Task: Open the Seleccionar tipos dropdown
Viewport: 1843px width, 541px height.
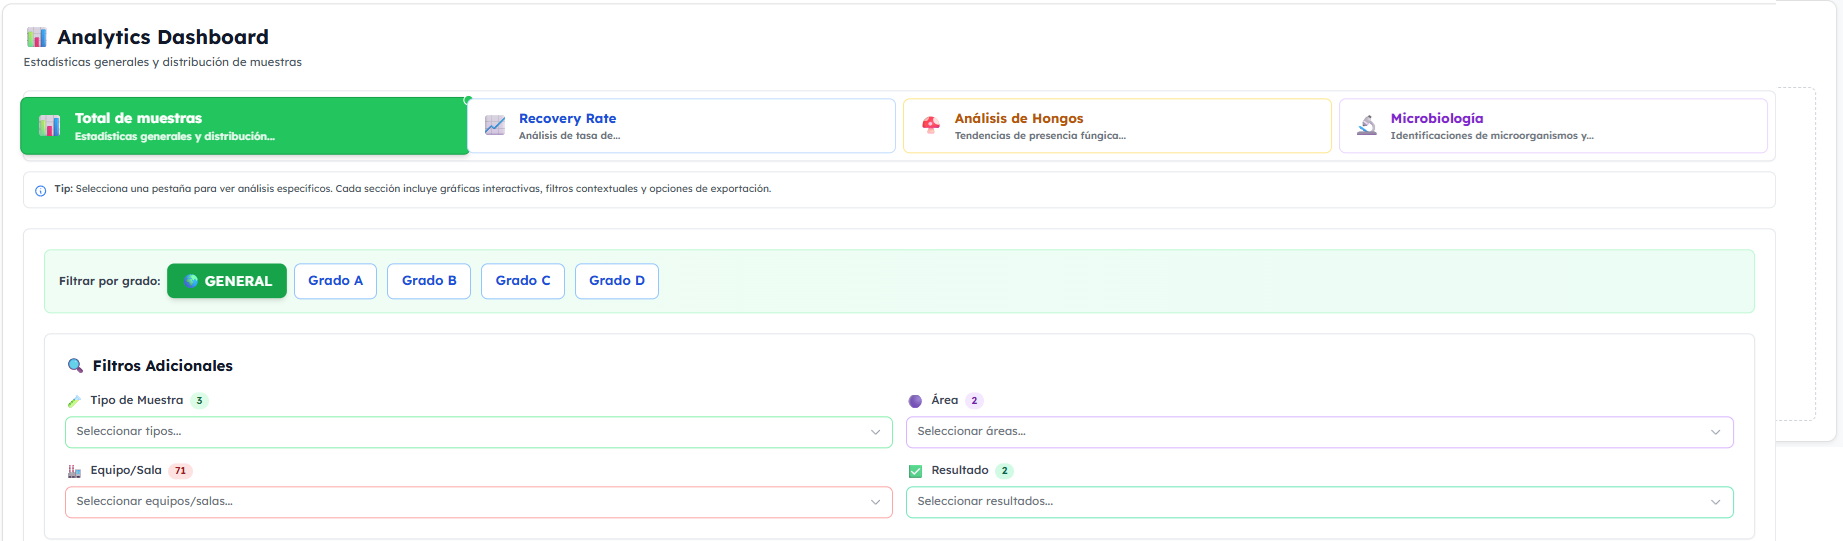Action: click(478, 432)
